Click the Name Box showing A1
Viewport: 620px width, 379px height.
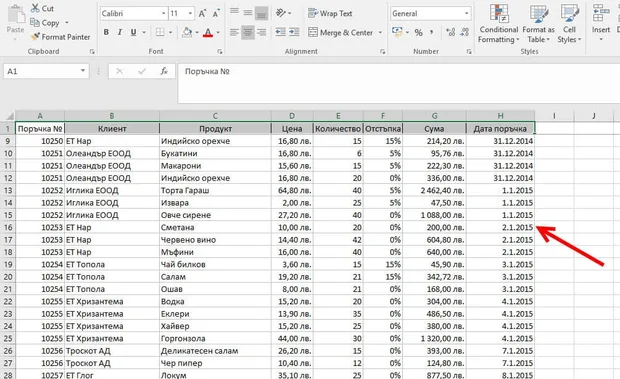click(41, 71)
